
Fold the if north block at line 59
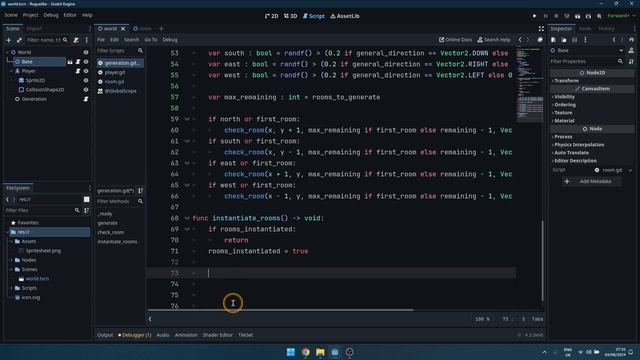click(187, 119)
